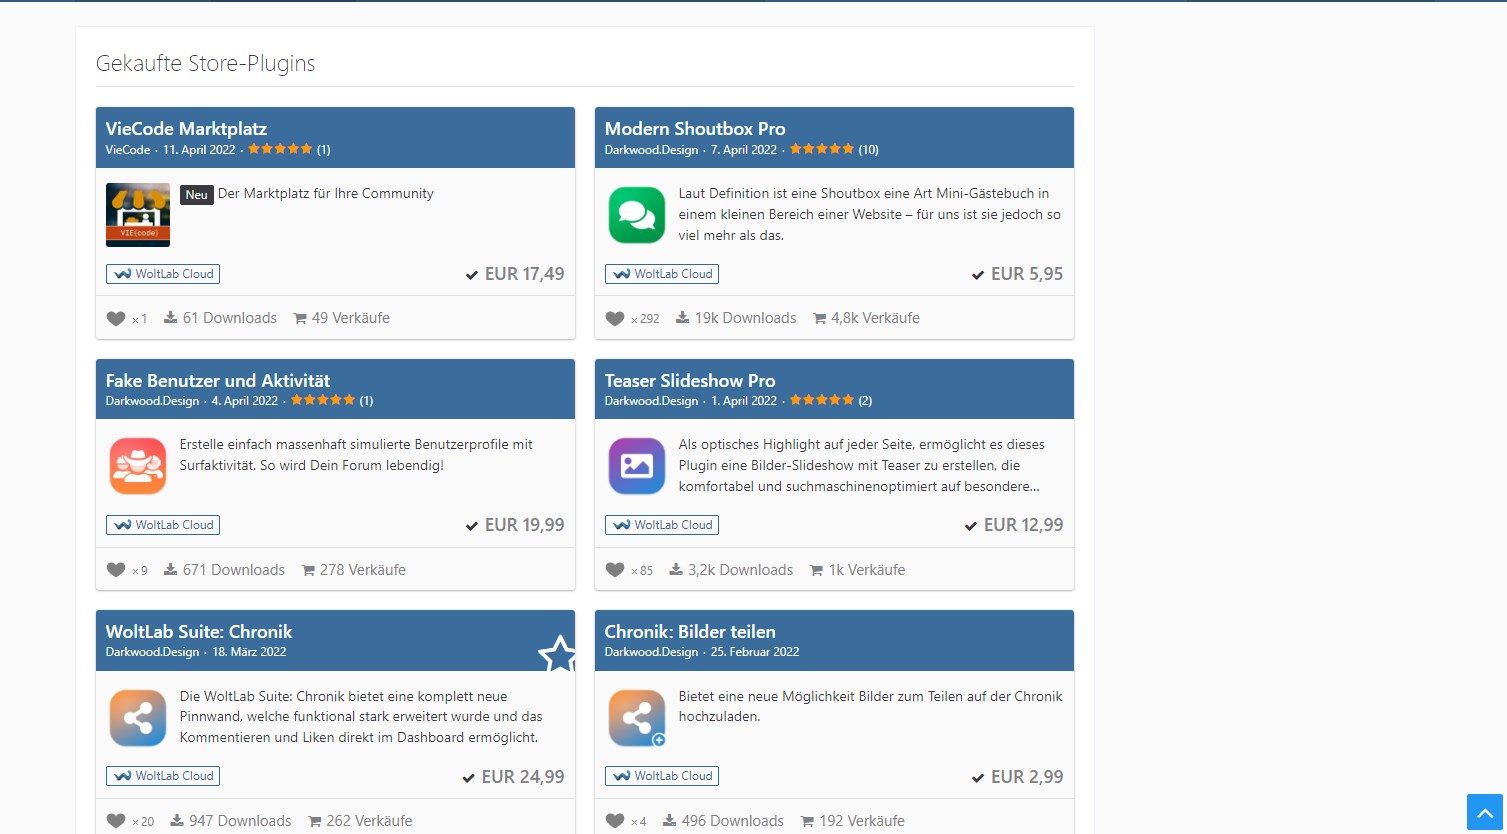The height and width of the screenshot is (834, 1507).
Task: Open the Teaser Slideshow Pro title link
Action: [x=690, y=381]
